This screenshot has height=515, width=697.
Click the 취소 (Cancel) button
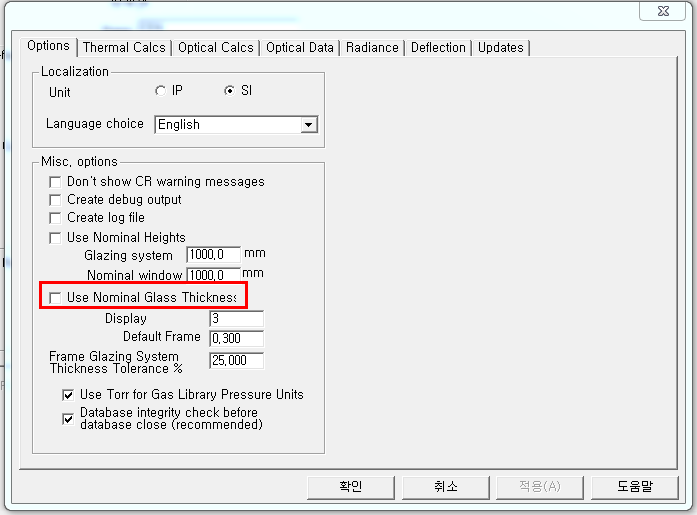click(x=445, y=487)
